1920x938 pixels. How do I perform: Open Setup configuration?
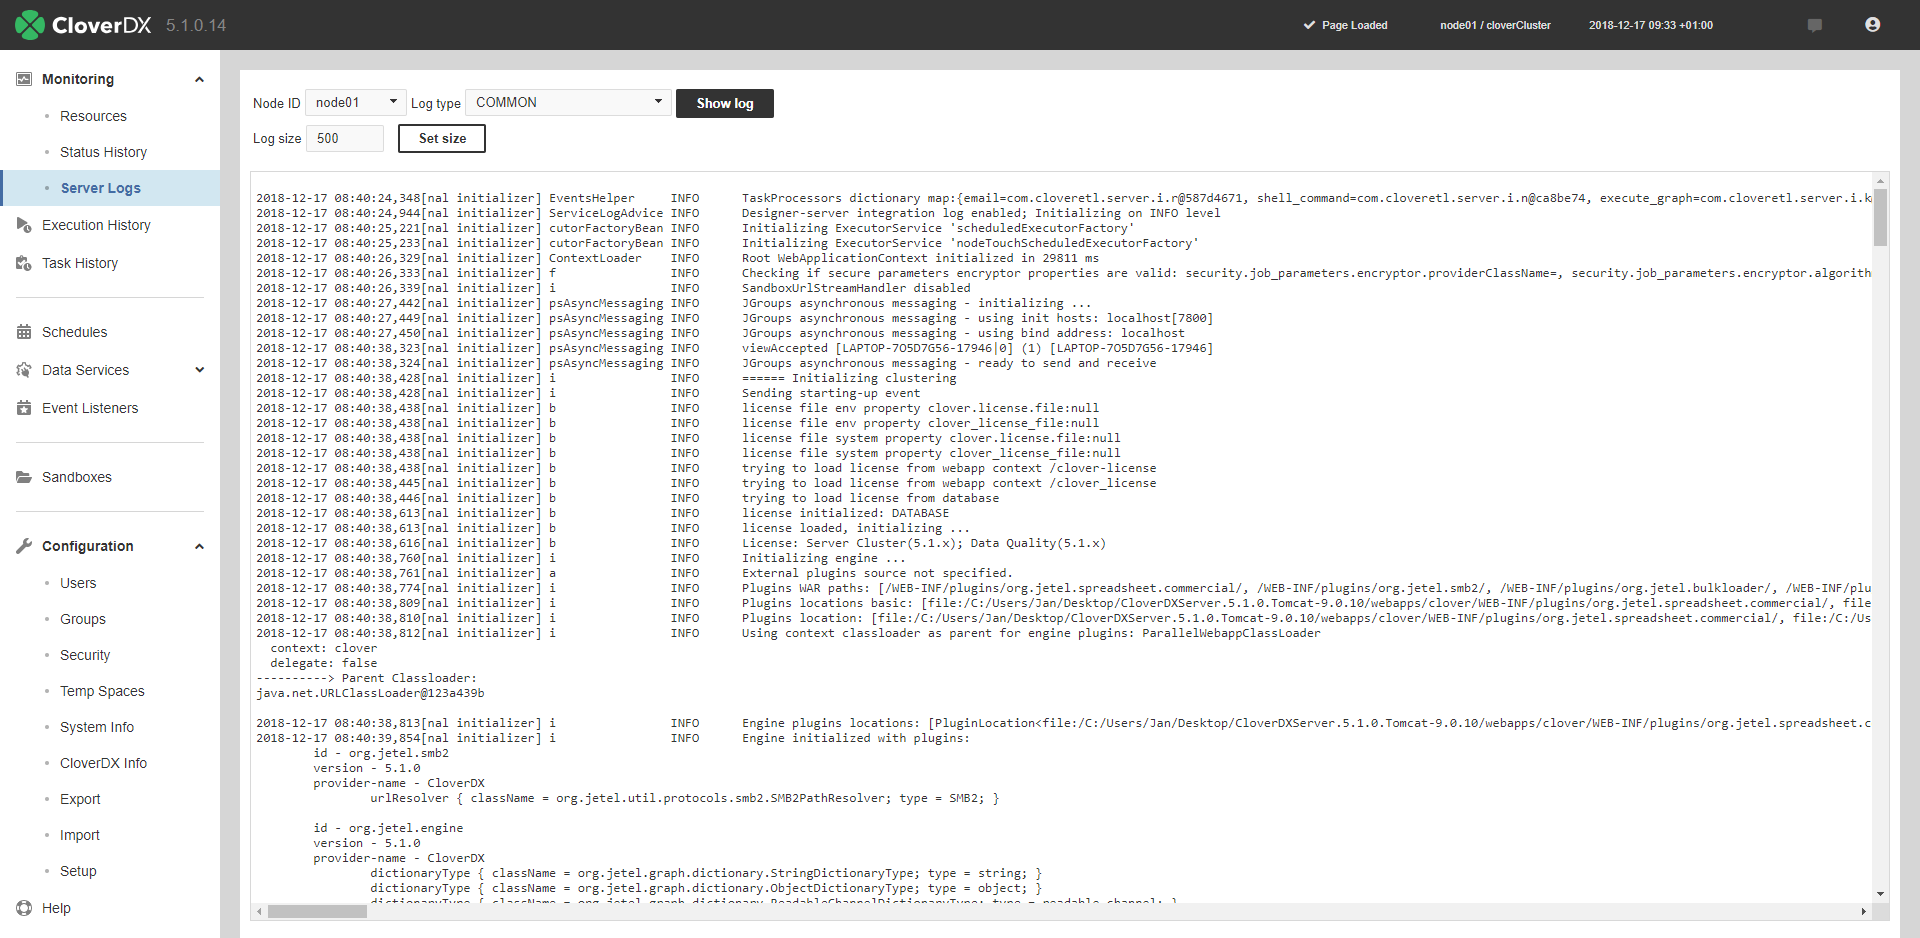click(x=78, y=871)
